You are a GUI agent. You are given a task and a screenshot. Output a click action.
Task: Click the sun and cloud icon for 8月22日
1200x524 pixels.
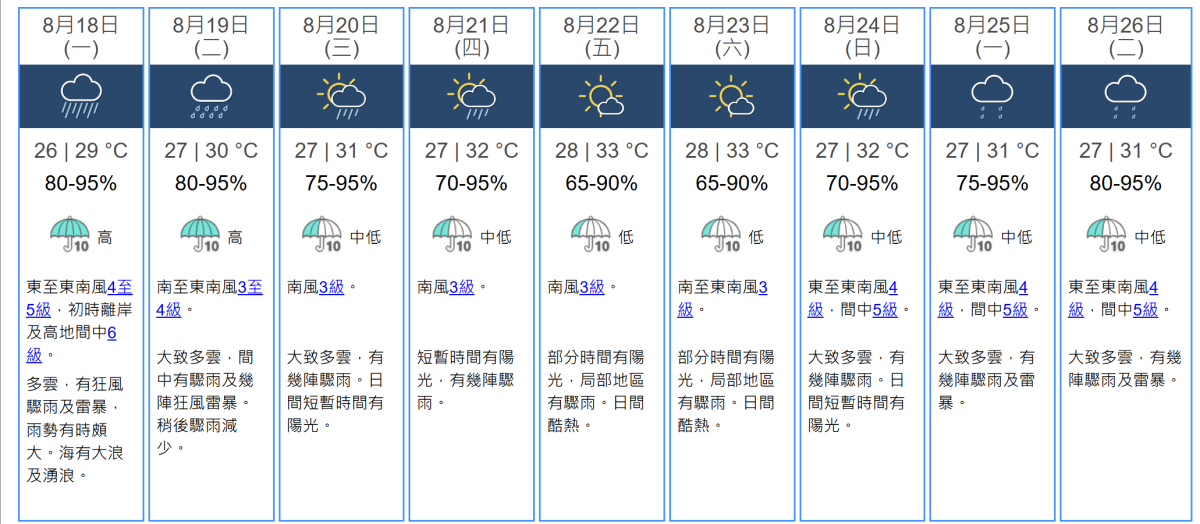pyautogui.click(x=601, y=96)
